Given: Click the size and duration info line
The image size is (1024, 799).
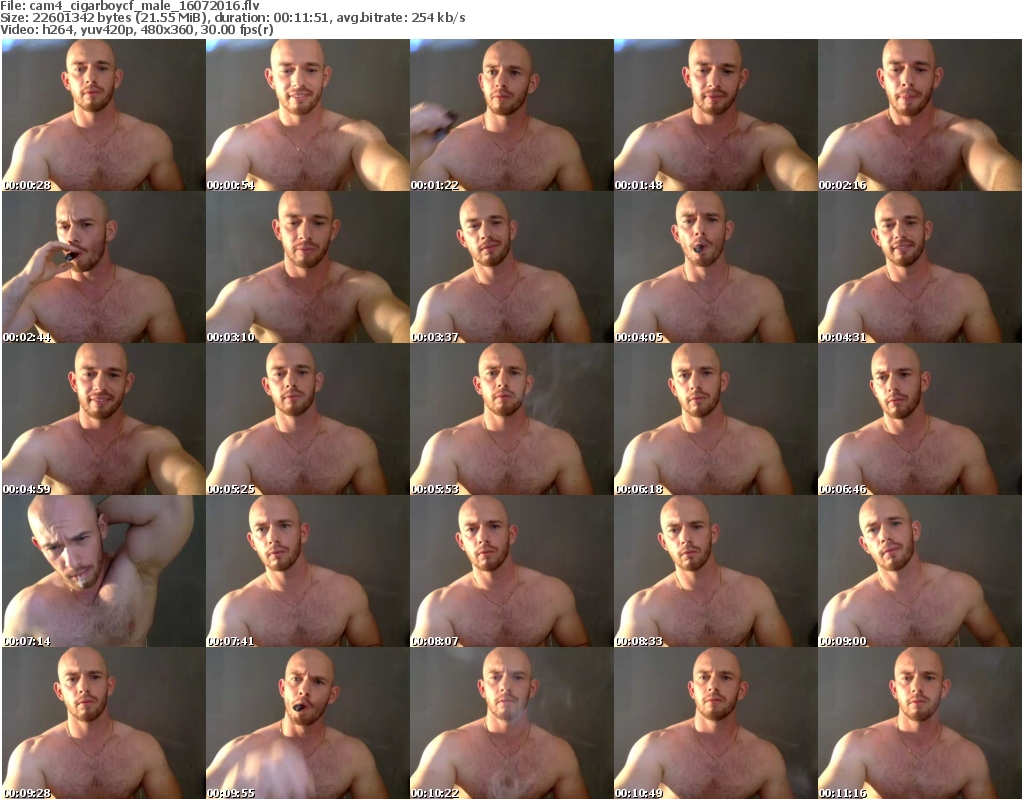Looking at the screenshot, I should pos(232,18).
